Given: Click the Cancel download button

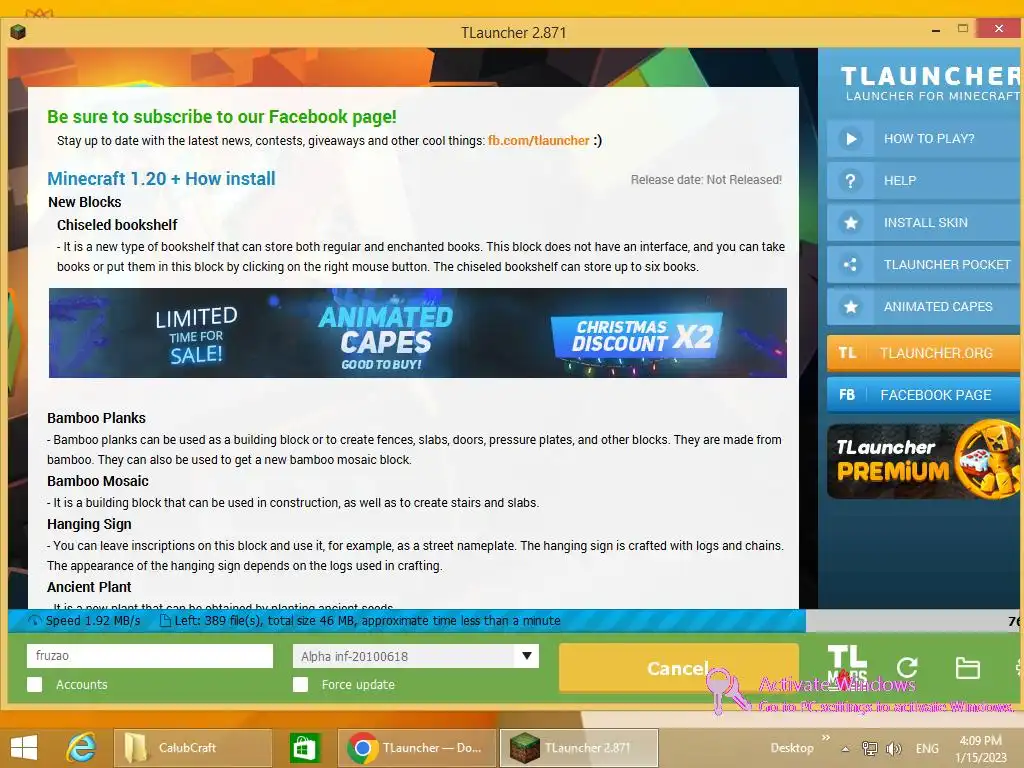Looking at the screenshot, I should pyautogui.click(x=679, y=668).
